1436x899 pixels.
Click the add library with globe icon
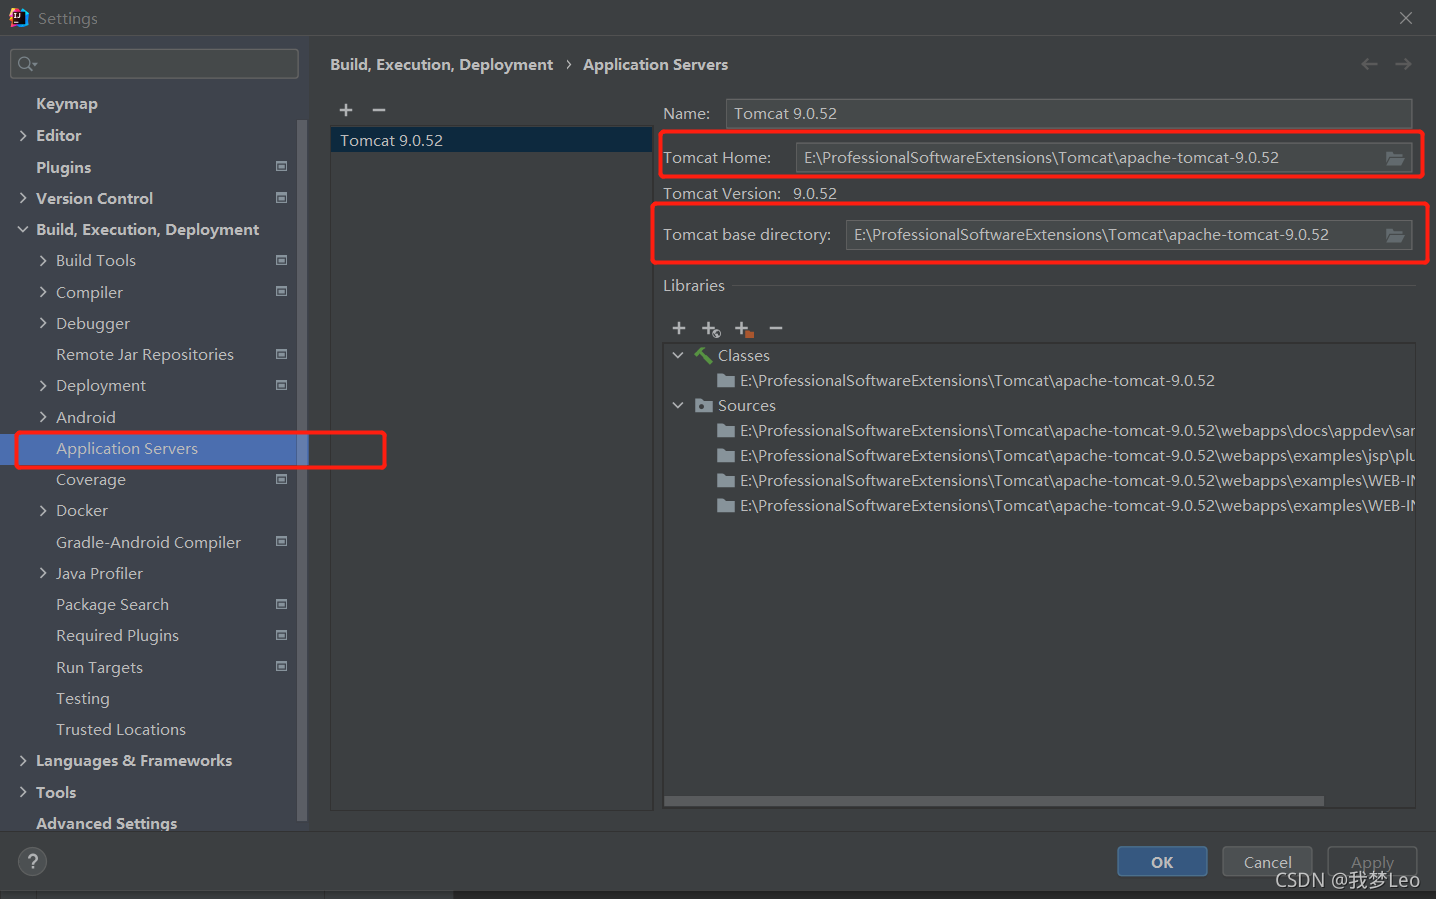pyautogui.click(x=711, y=328)
